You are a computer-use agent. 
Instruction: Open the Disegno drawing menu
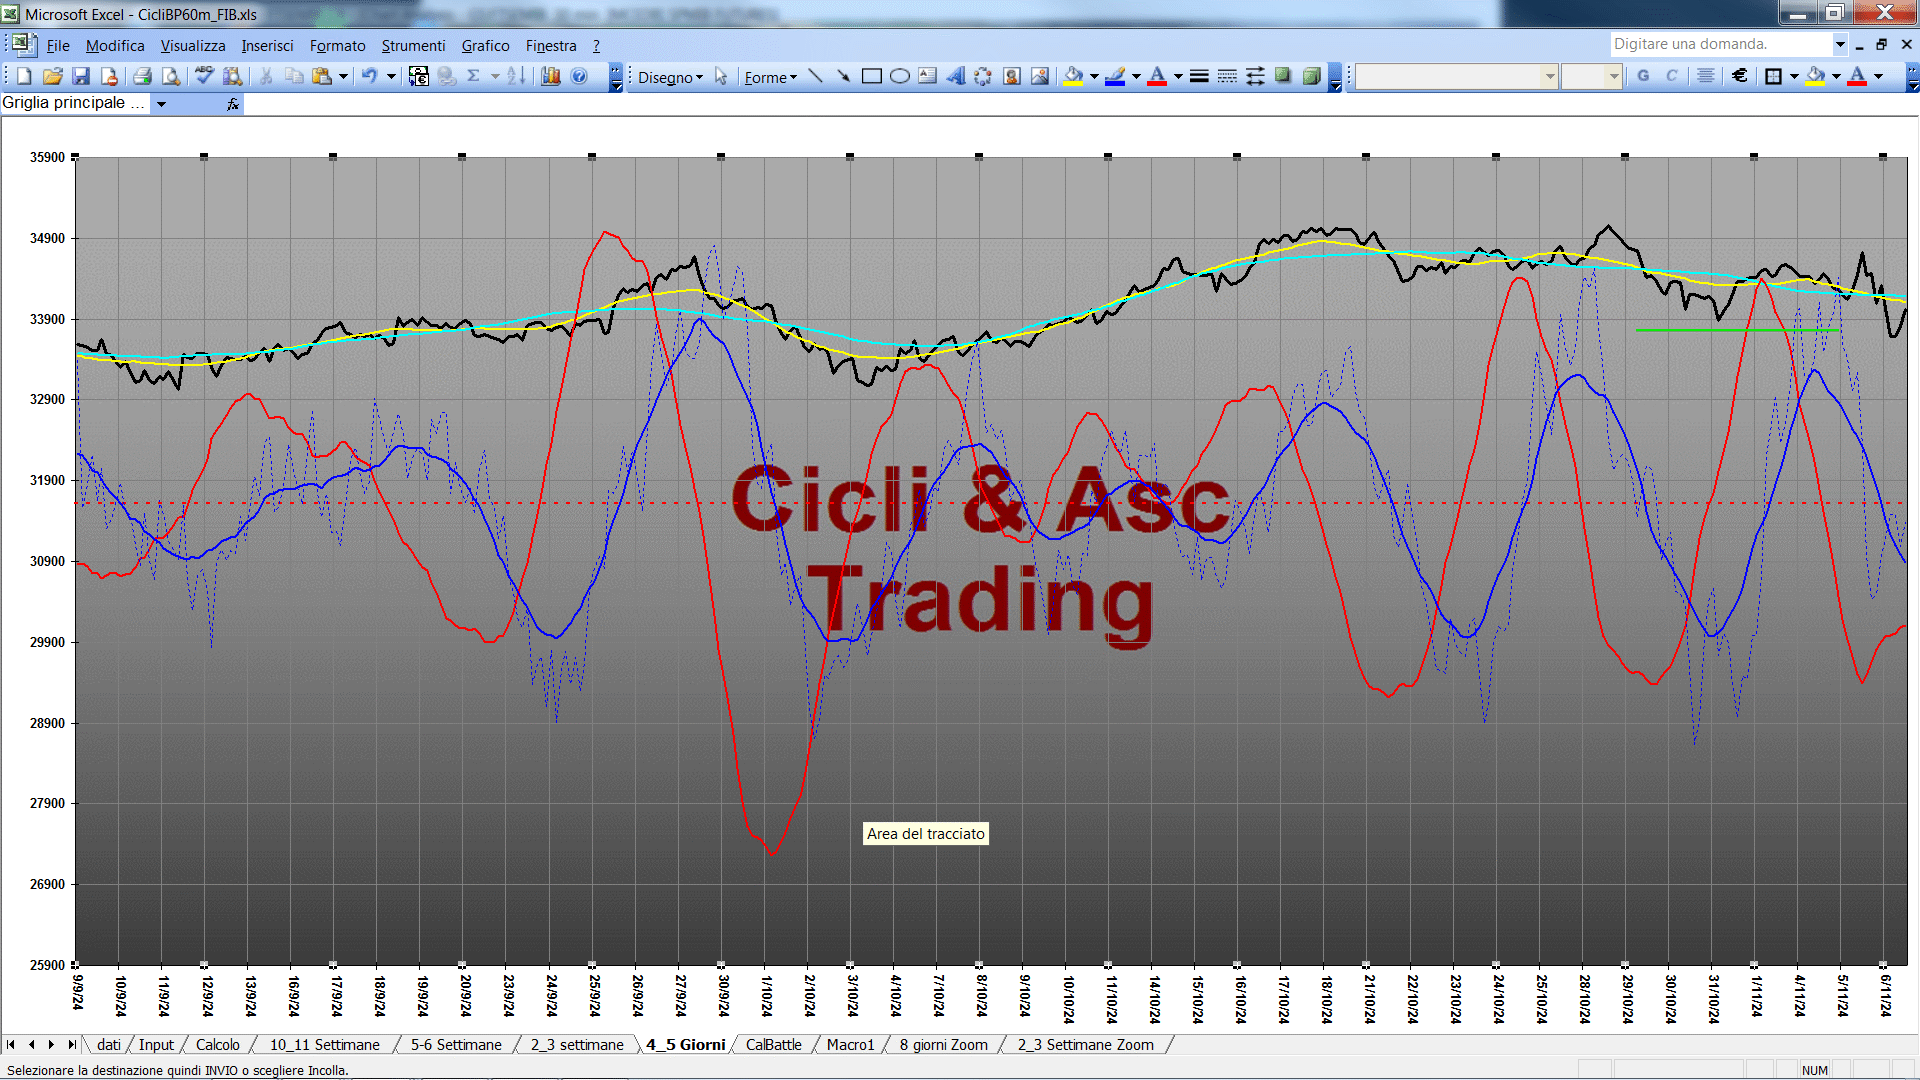[670, 77]
